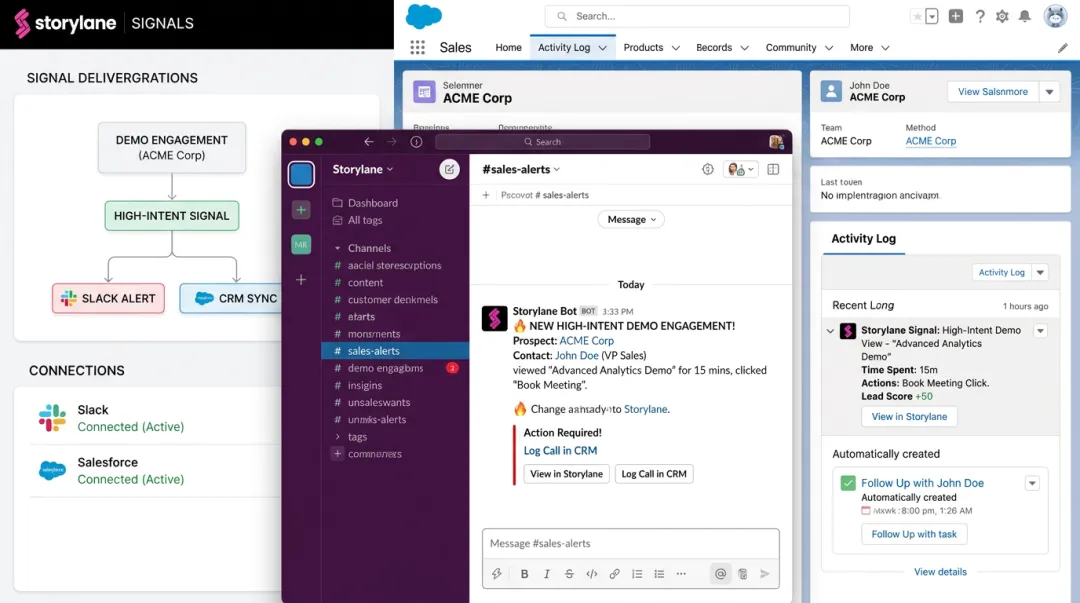1080x603 pixels.
Task: Apply bold formatting in Slack composer
Action: point(524,573)
